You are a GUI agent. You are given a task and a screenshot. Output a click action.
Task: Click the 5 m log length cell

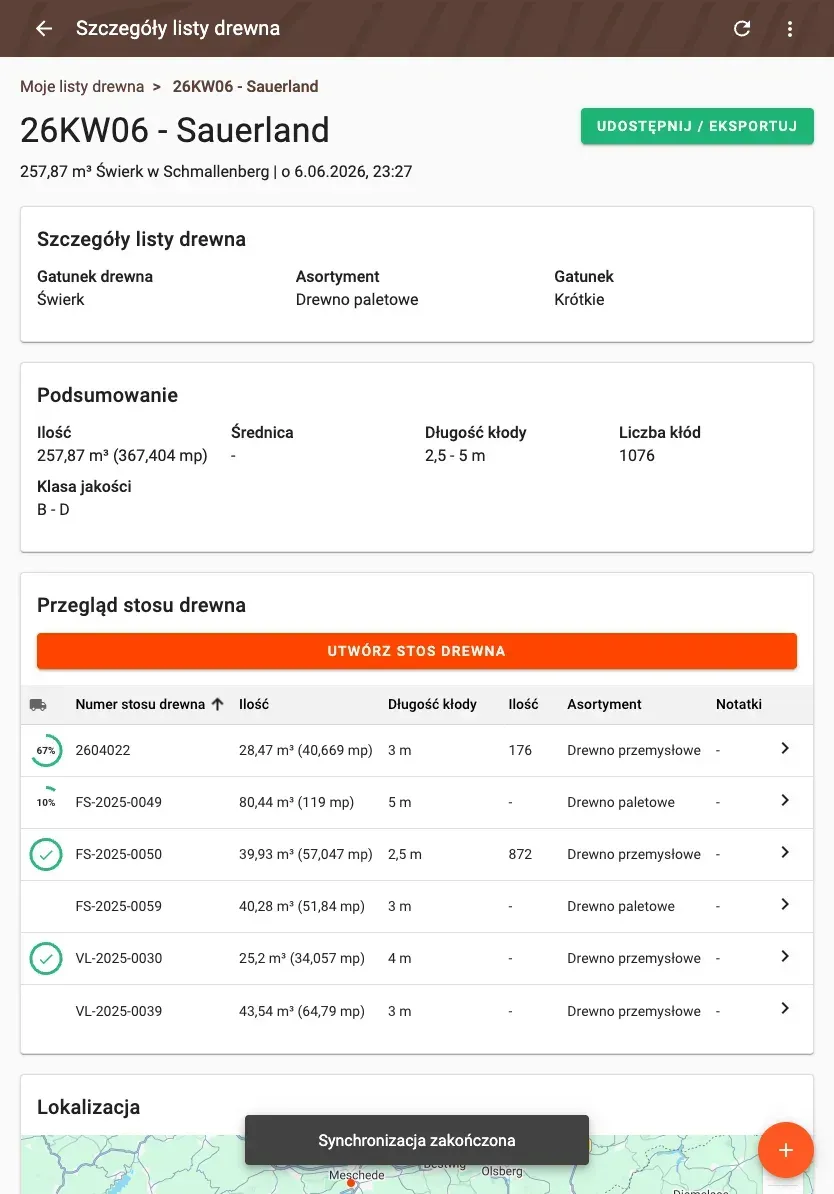(x=399, y=802)
